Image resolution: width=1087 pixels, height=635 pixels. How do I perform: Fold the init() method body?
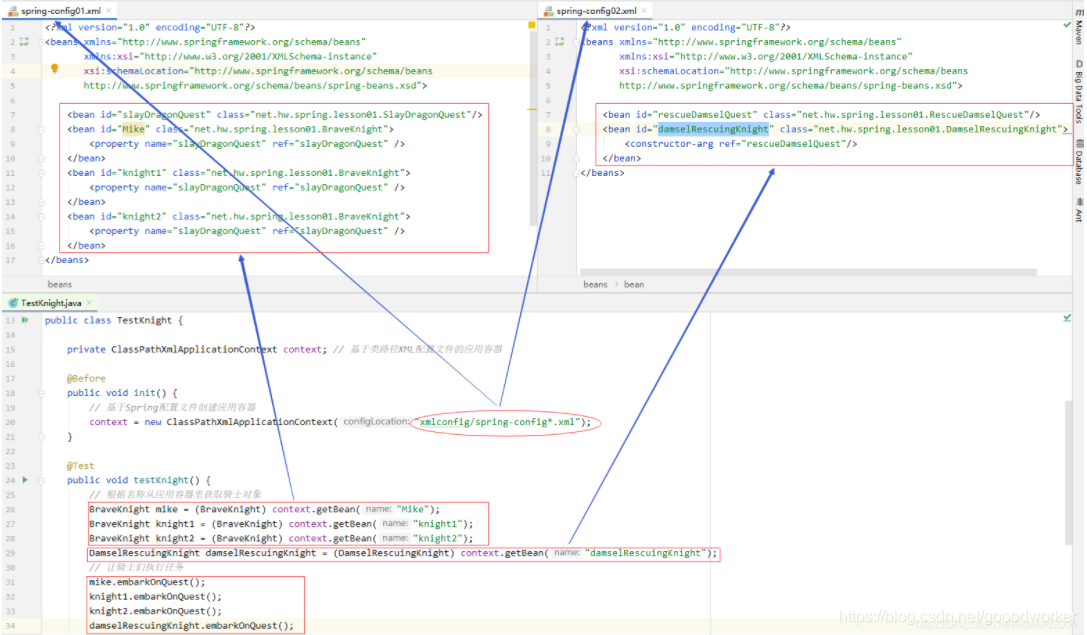point(41,393)
